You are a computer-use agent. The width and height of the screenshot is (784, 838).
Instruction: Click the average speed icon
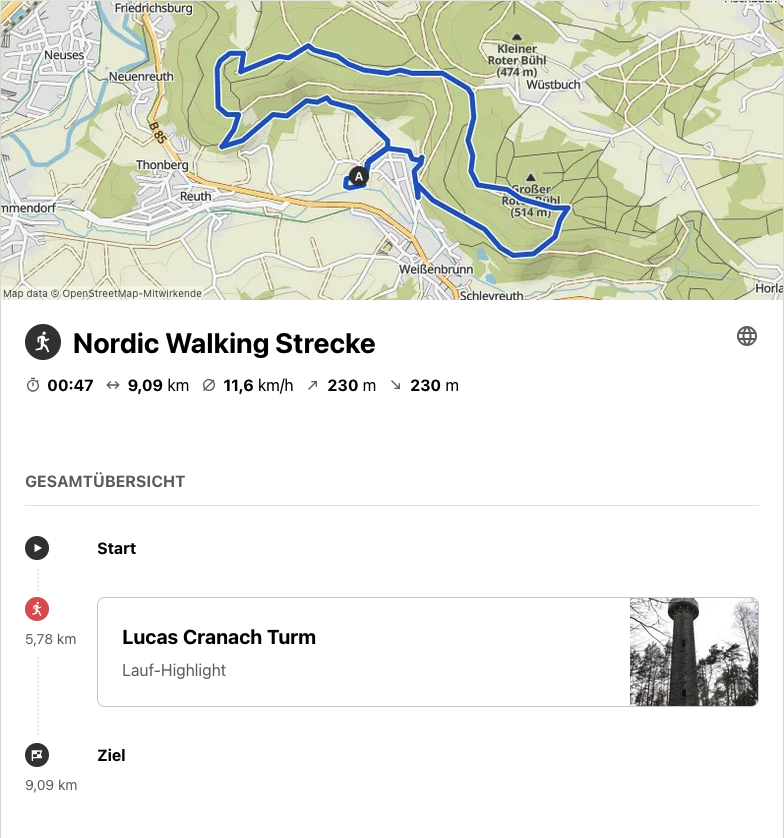[208, 385]
